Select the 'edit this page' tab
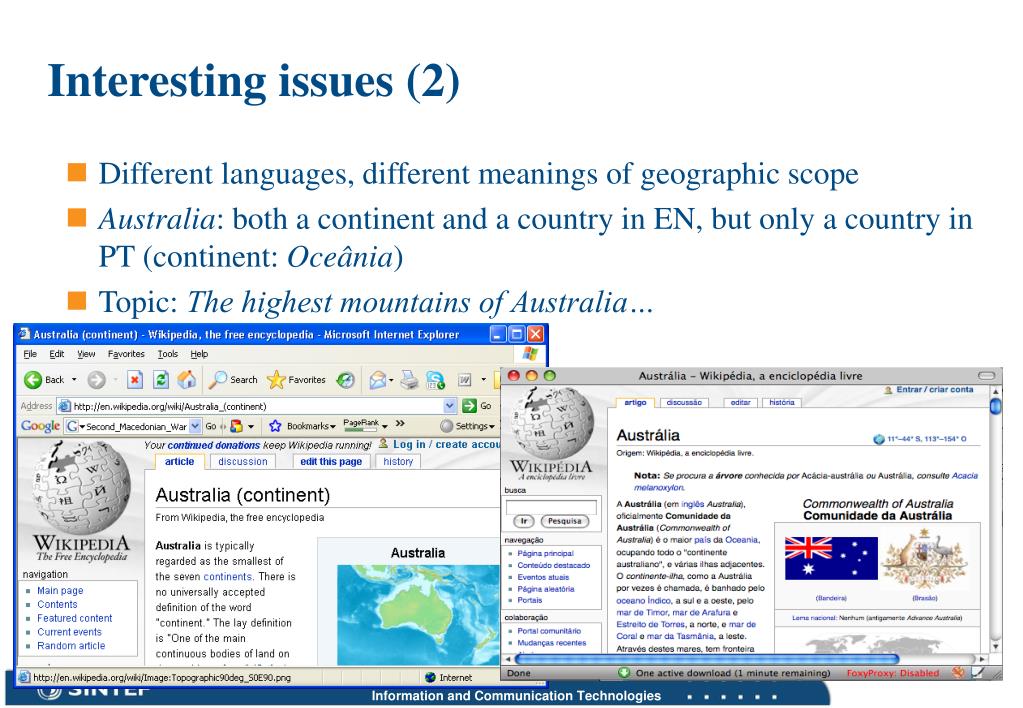 pyautogui.click(x=331, y=461)
